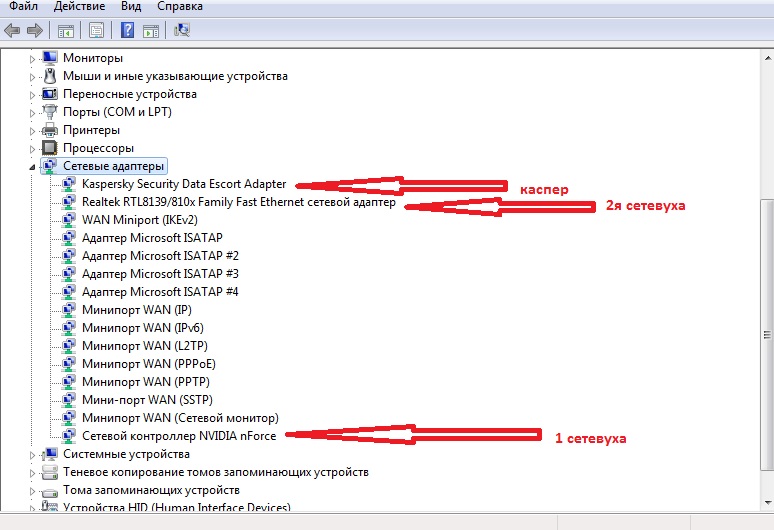The image size is (774, 530).
Task: Select Realtek RTL8139/810x Family Fast Ethernet adapter
Action: coord(238,202)
